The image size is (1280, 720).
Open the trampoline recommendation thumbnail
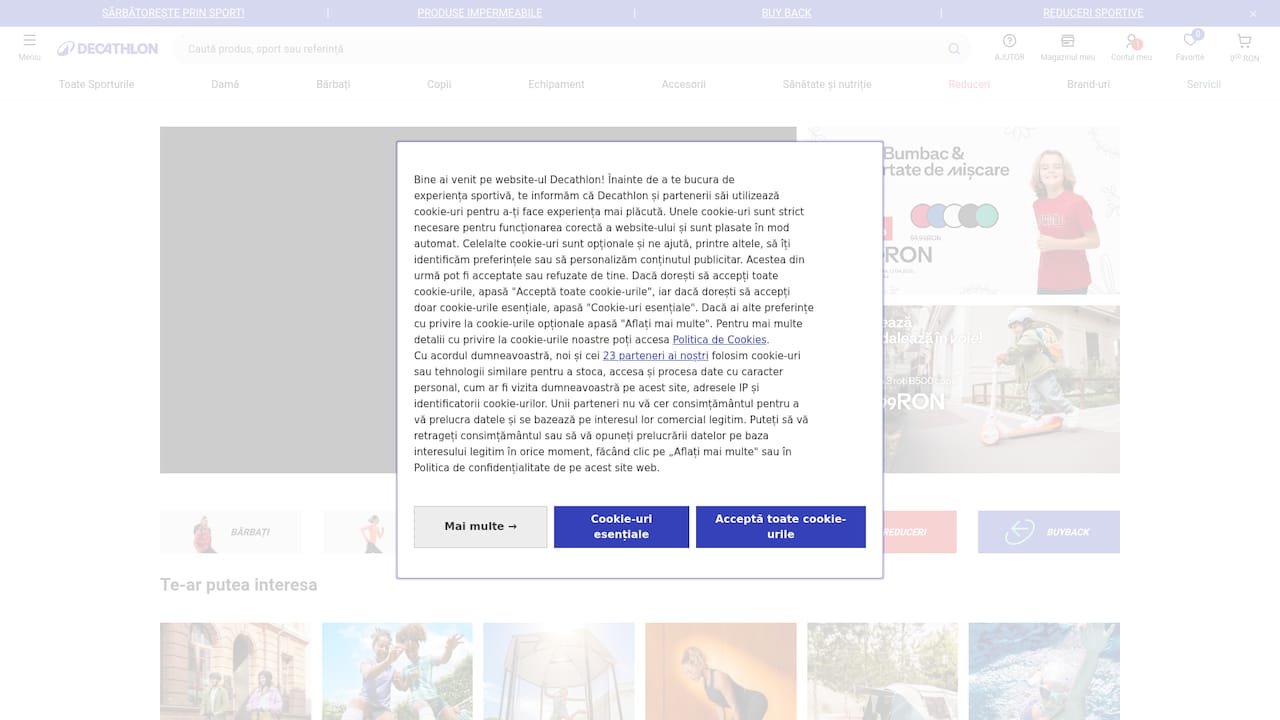pos(559,671)
